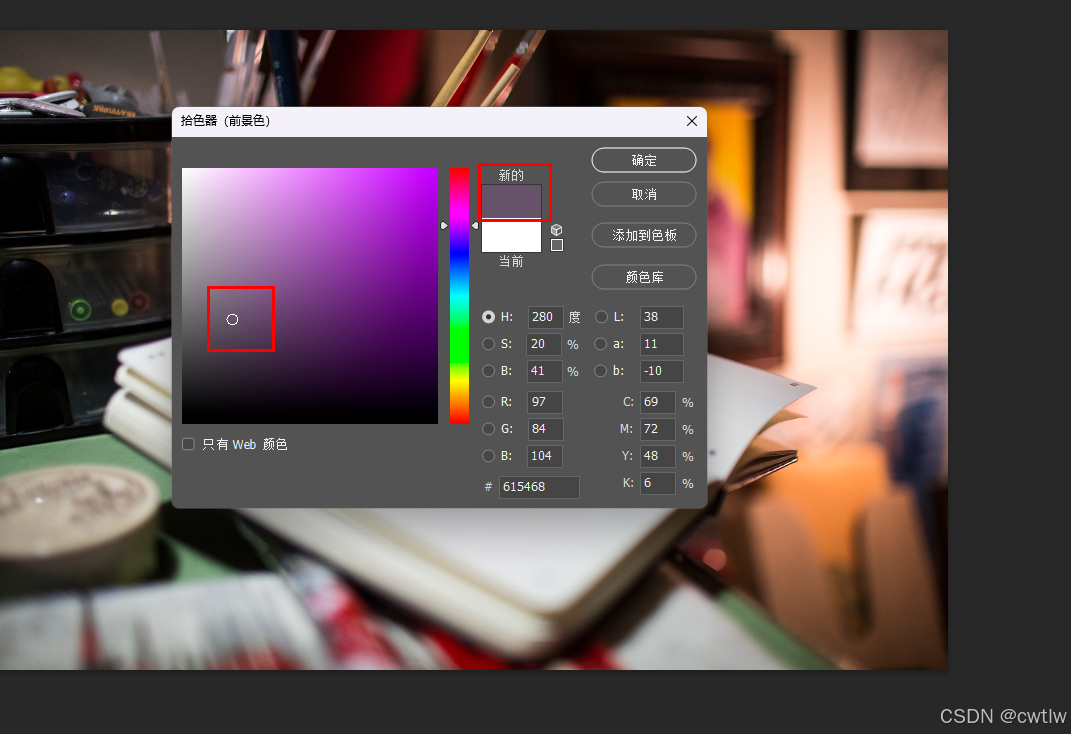Click the new color swatch 新的
This screenshot has width=1071, height=734.
pos(512,201)
